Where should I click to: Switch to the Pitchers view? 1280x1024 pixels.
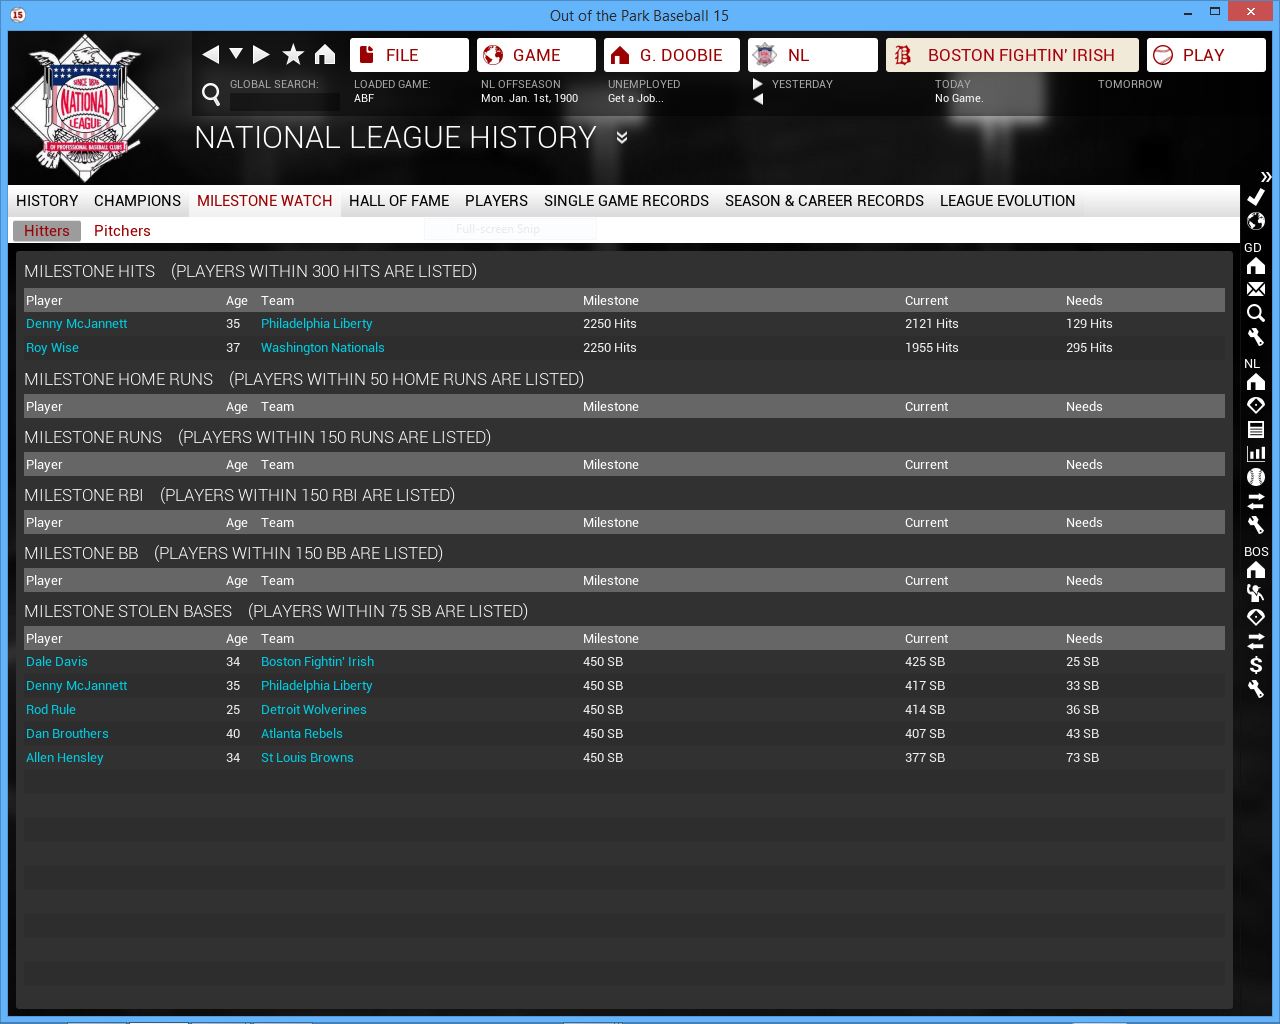point(122,231)
